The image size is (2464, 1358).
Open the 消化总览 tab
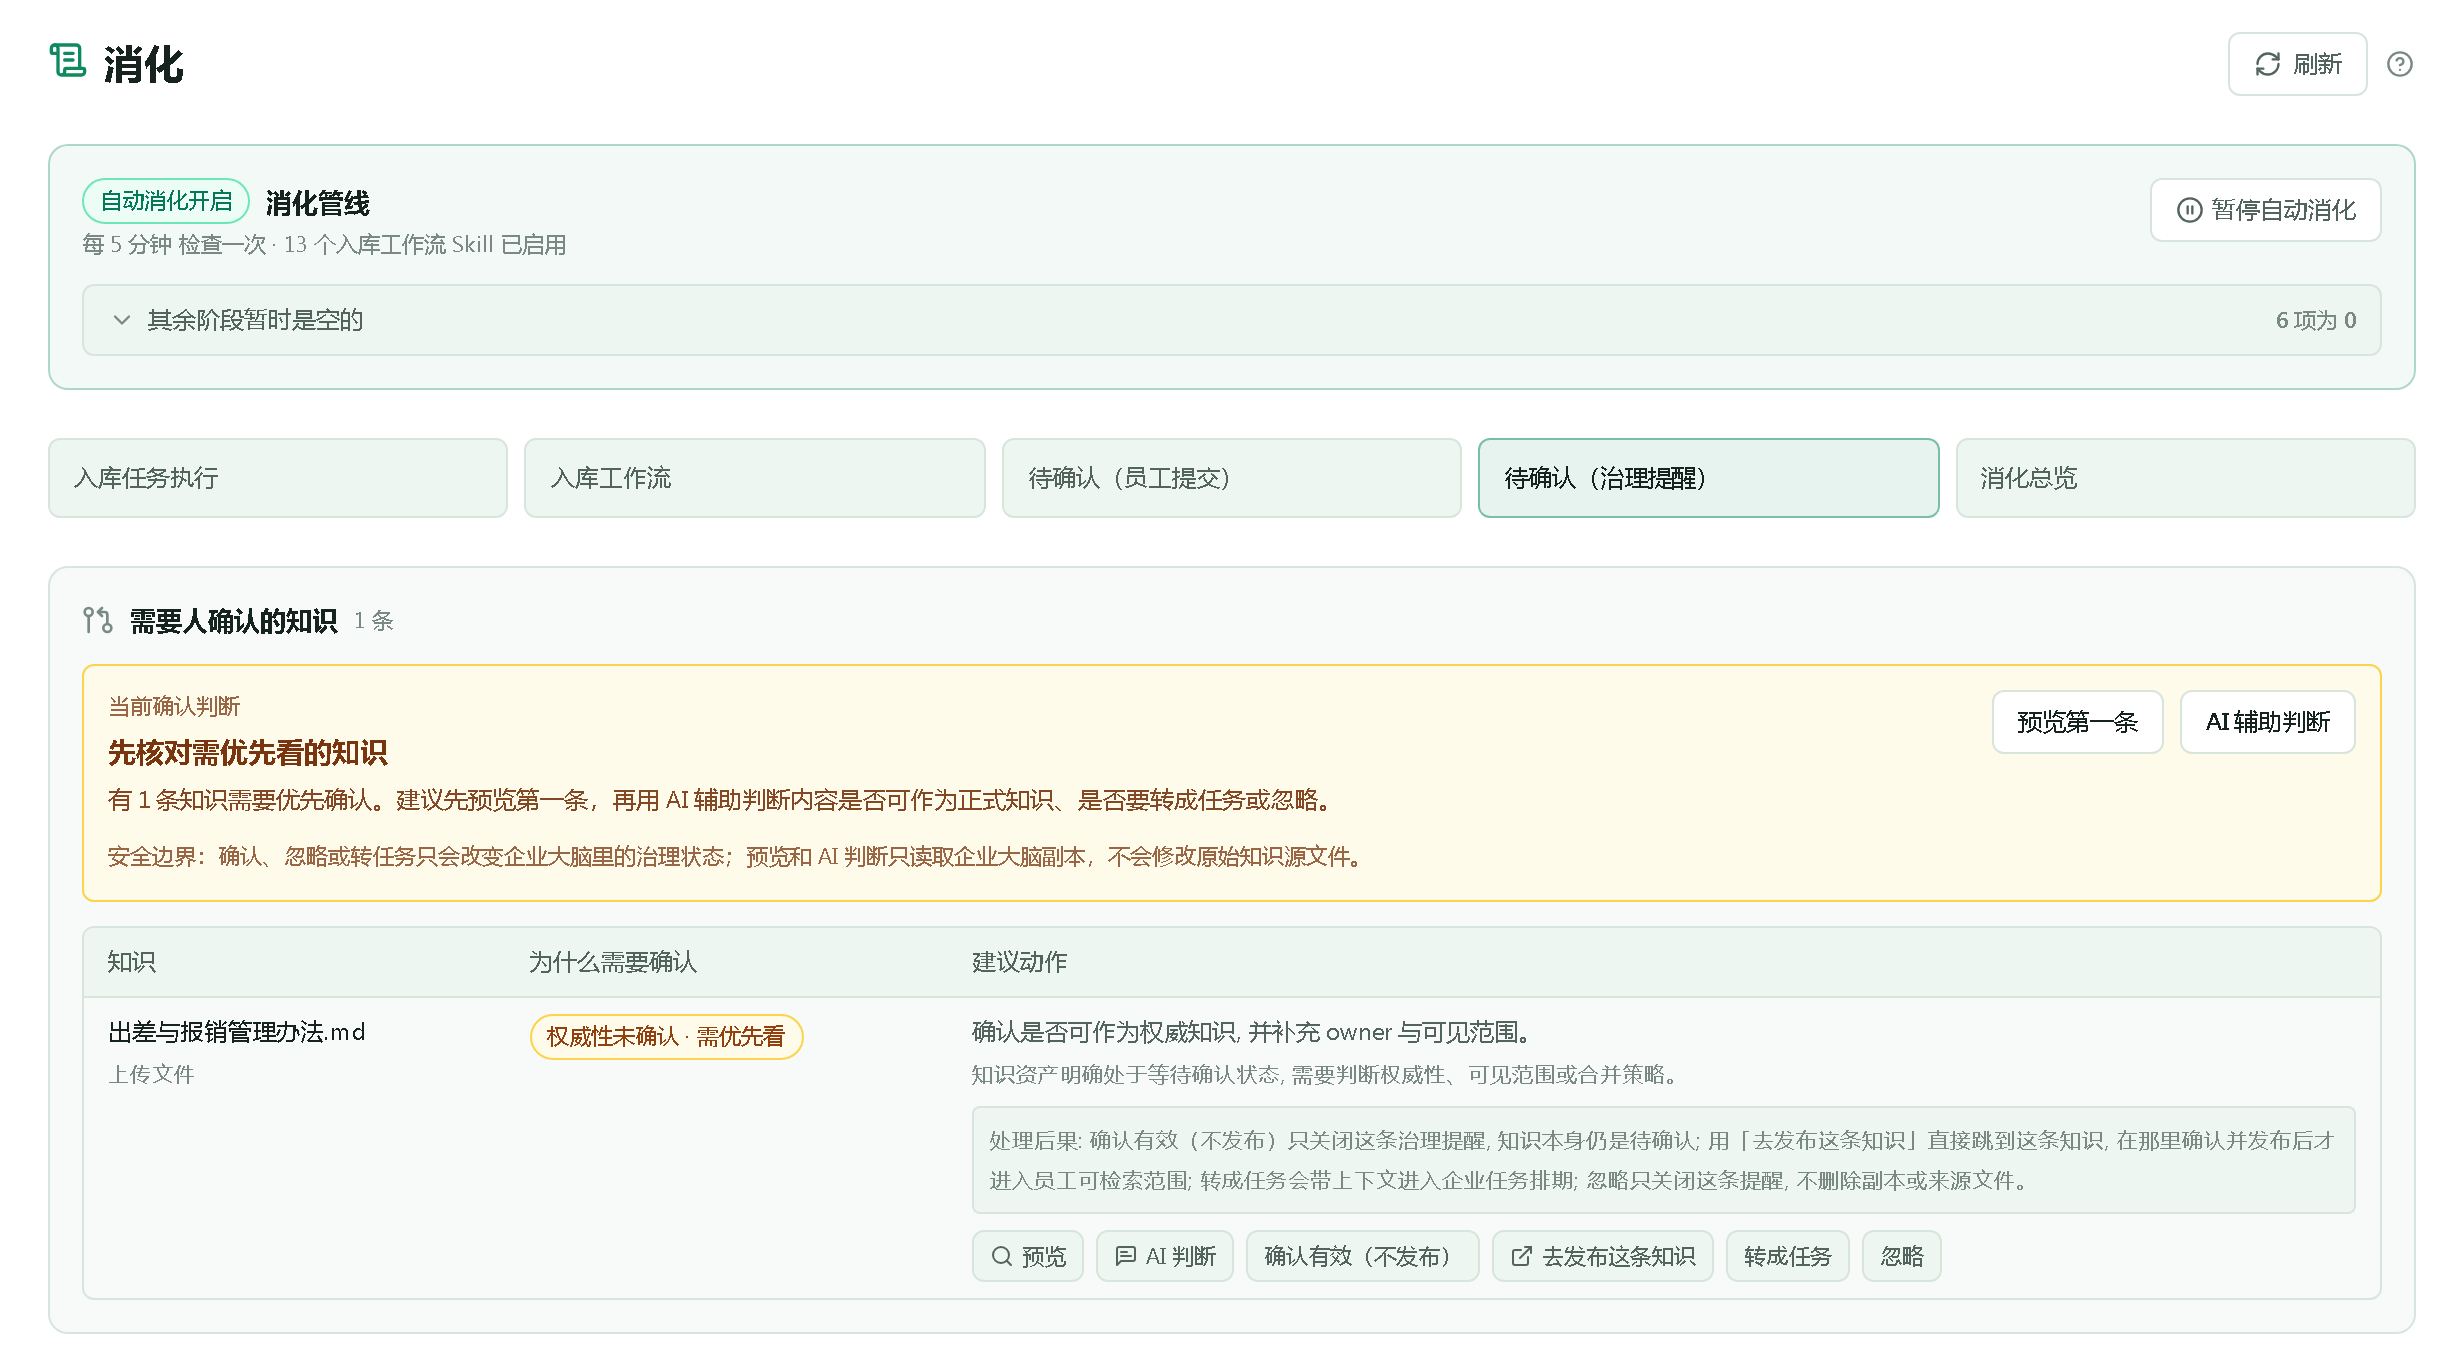click(2185, 478)
